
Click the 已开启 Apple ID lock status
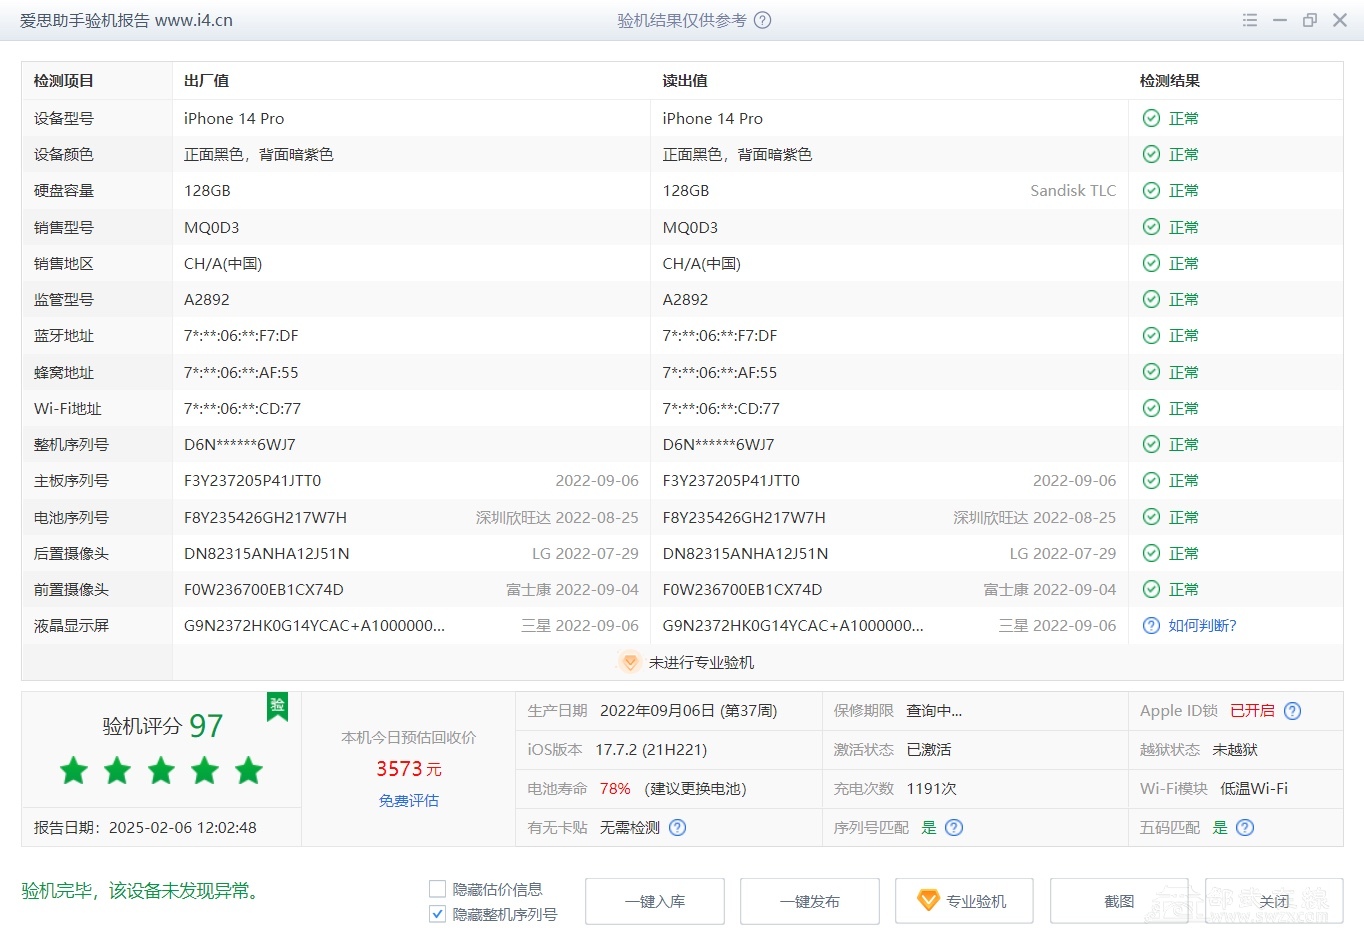(1252, 711)
